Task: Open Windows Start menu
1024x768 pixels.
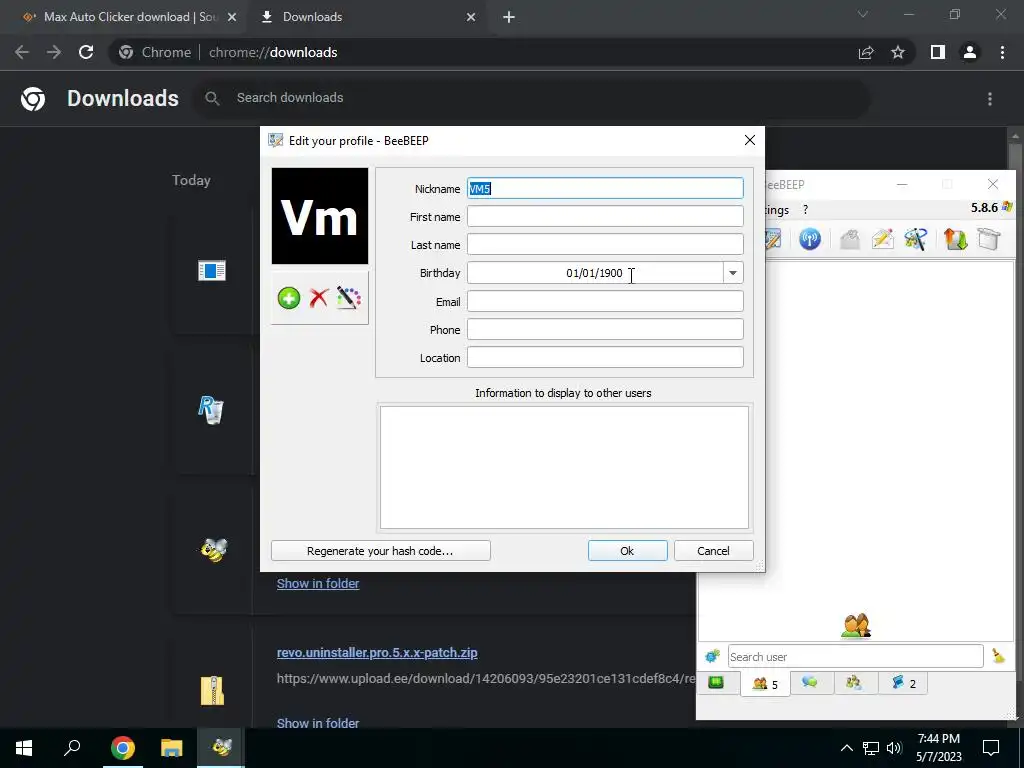Action: [x=24, y=748]
